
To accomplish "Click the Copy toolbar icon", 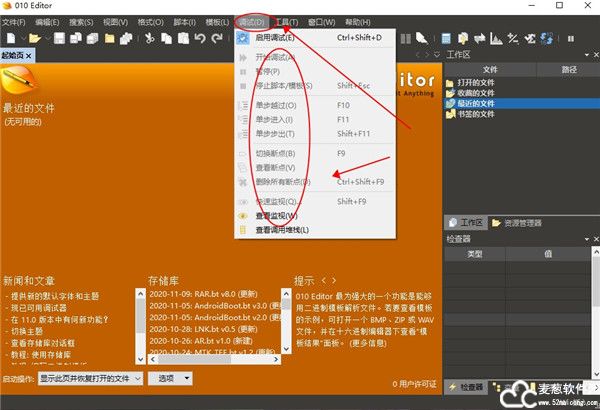I will point(166,38).
